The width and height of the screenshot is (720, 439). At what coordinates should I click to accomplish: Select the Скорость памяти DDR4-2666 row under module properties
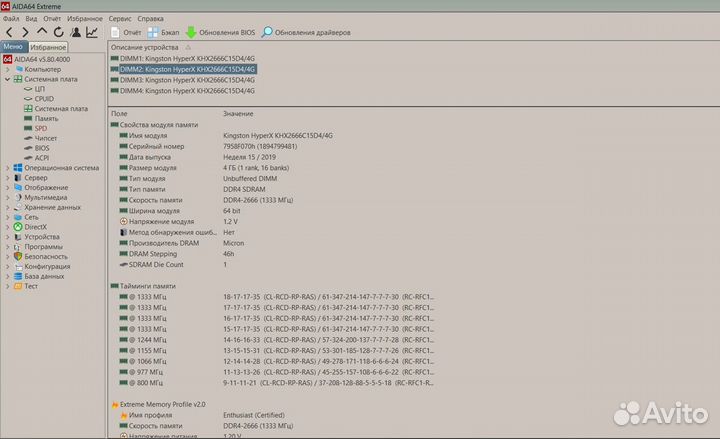point(207,200)
